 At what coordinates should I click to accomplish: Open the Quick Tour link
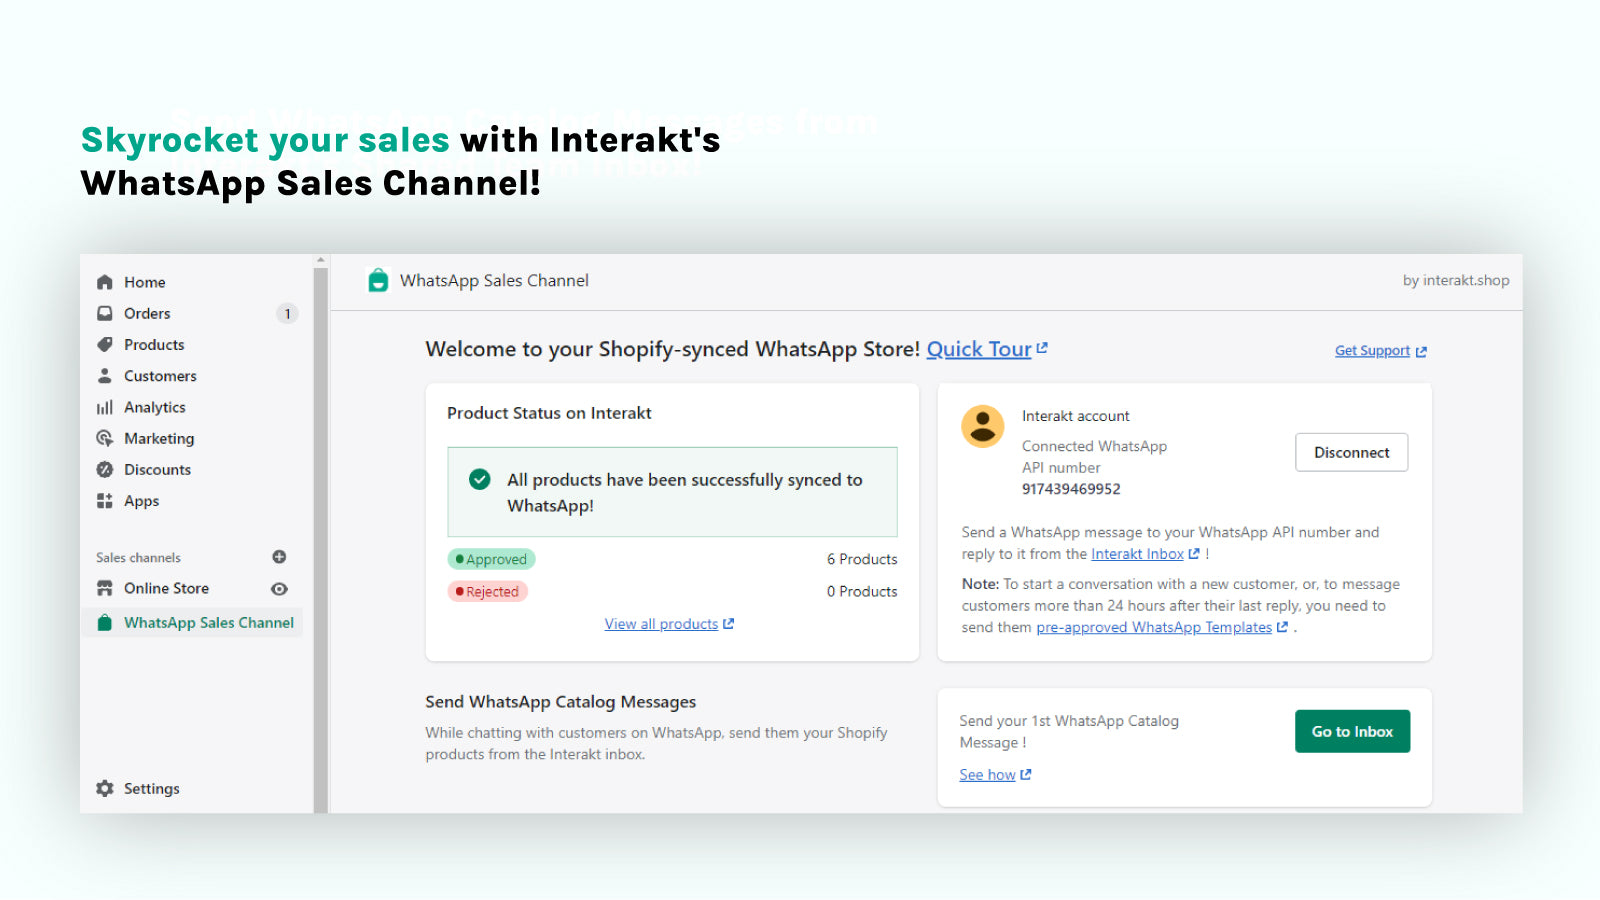978,349
